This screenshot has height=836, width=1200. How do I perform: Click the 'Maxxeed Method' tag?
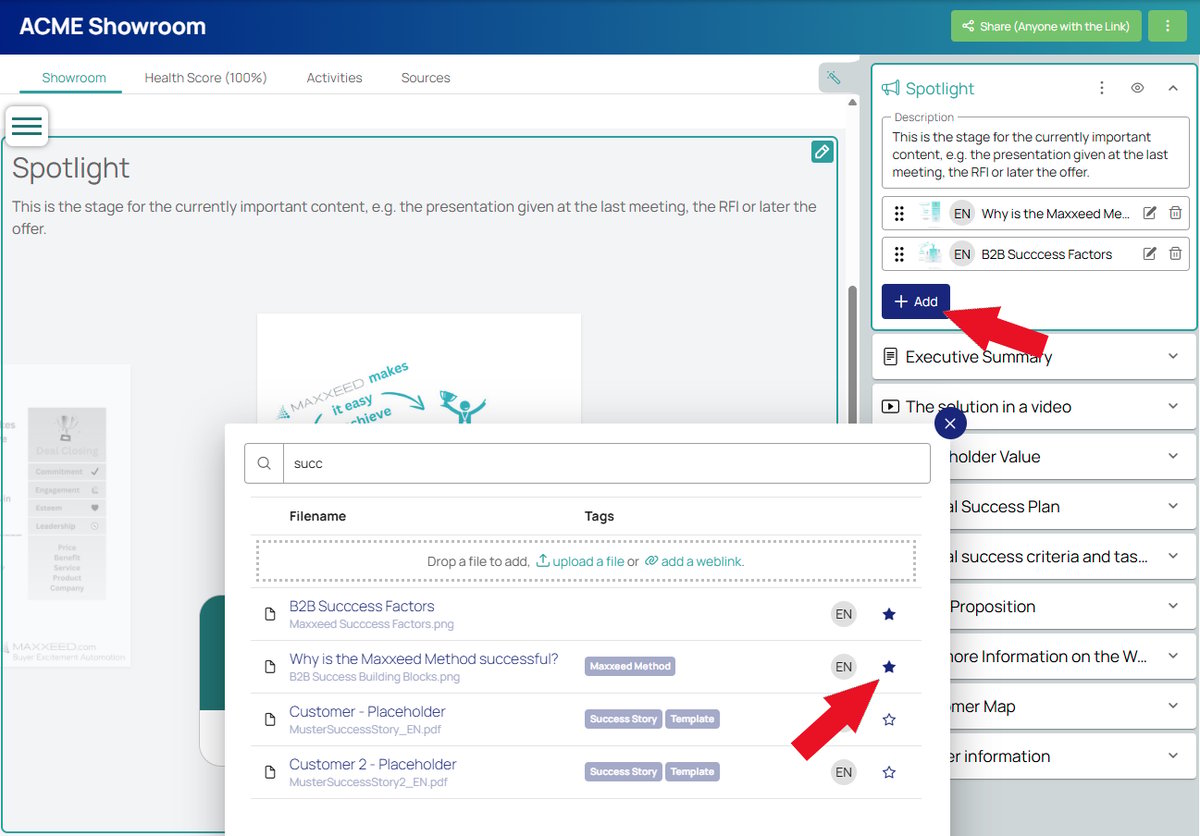(x=630, y=666)
